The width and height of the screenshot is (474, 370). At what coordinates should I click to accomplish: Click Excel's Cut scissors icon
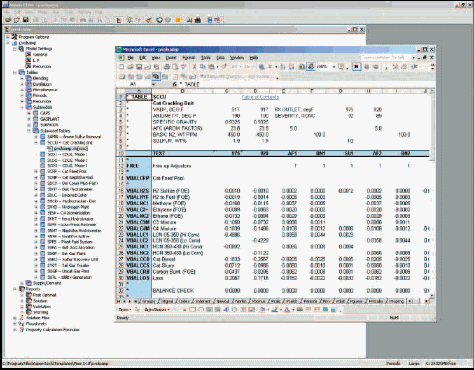[x=194, y=67]
